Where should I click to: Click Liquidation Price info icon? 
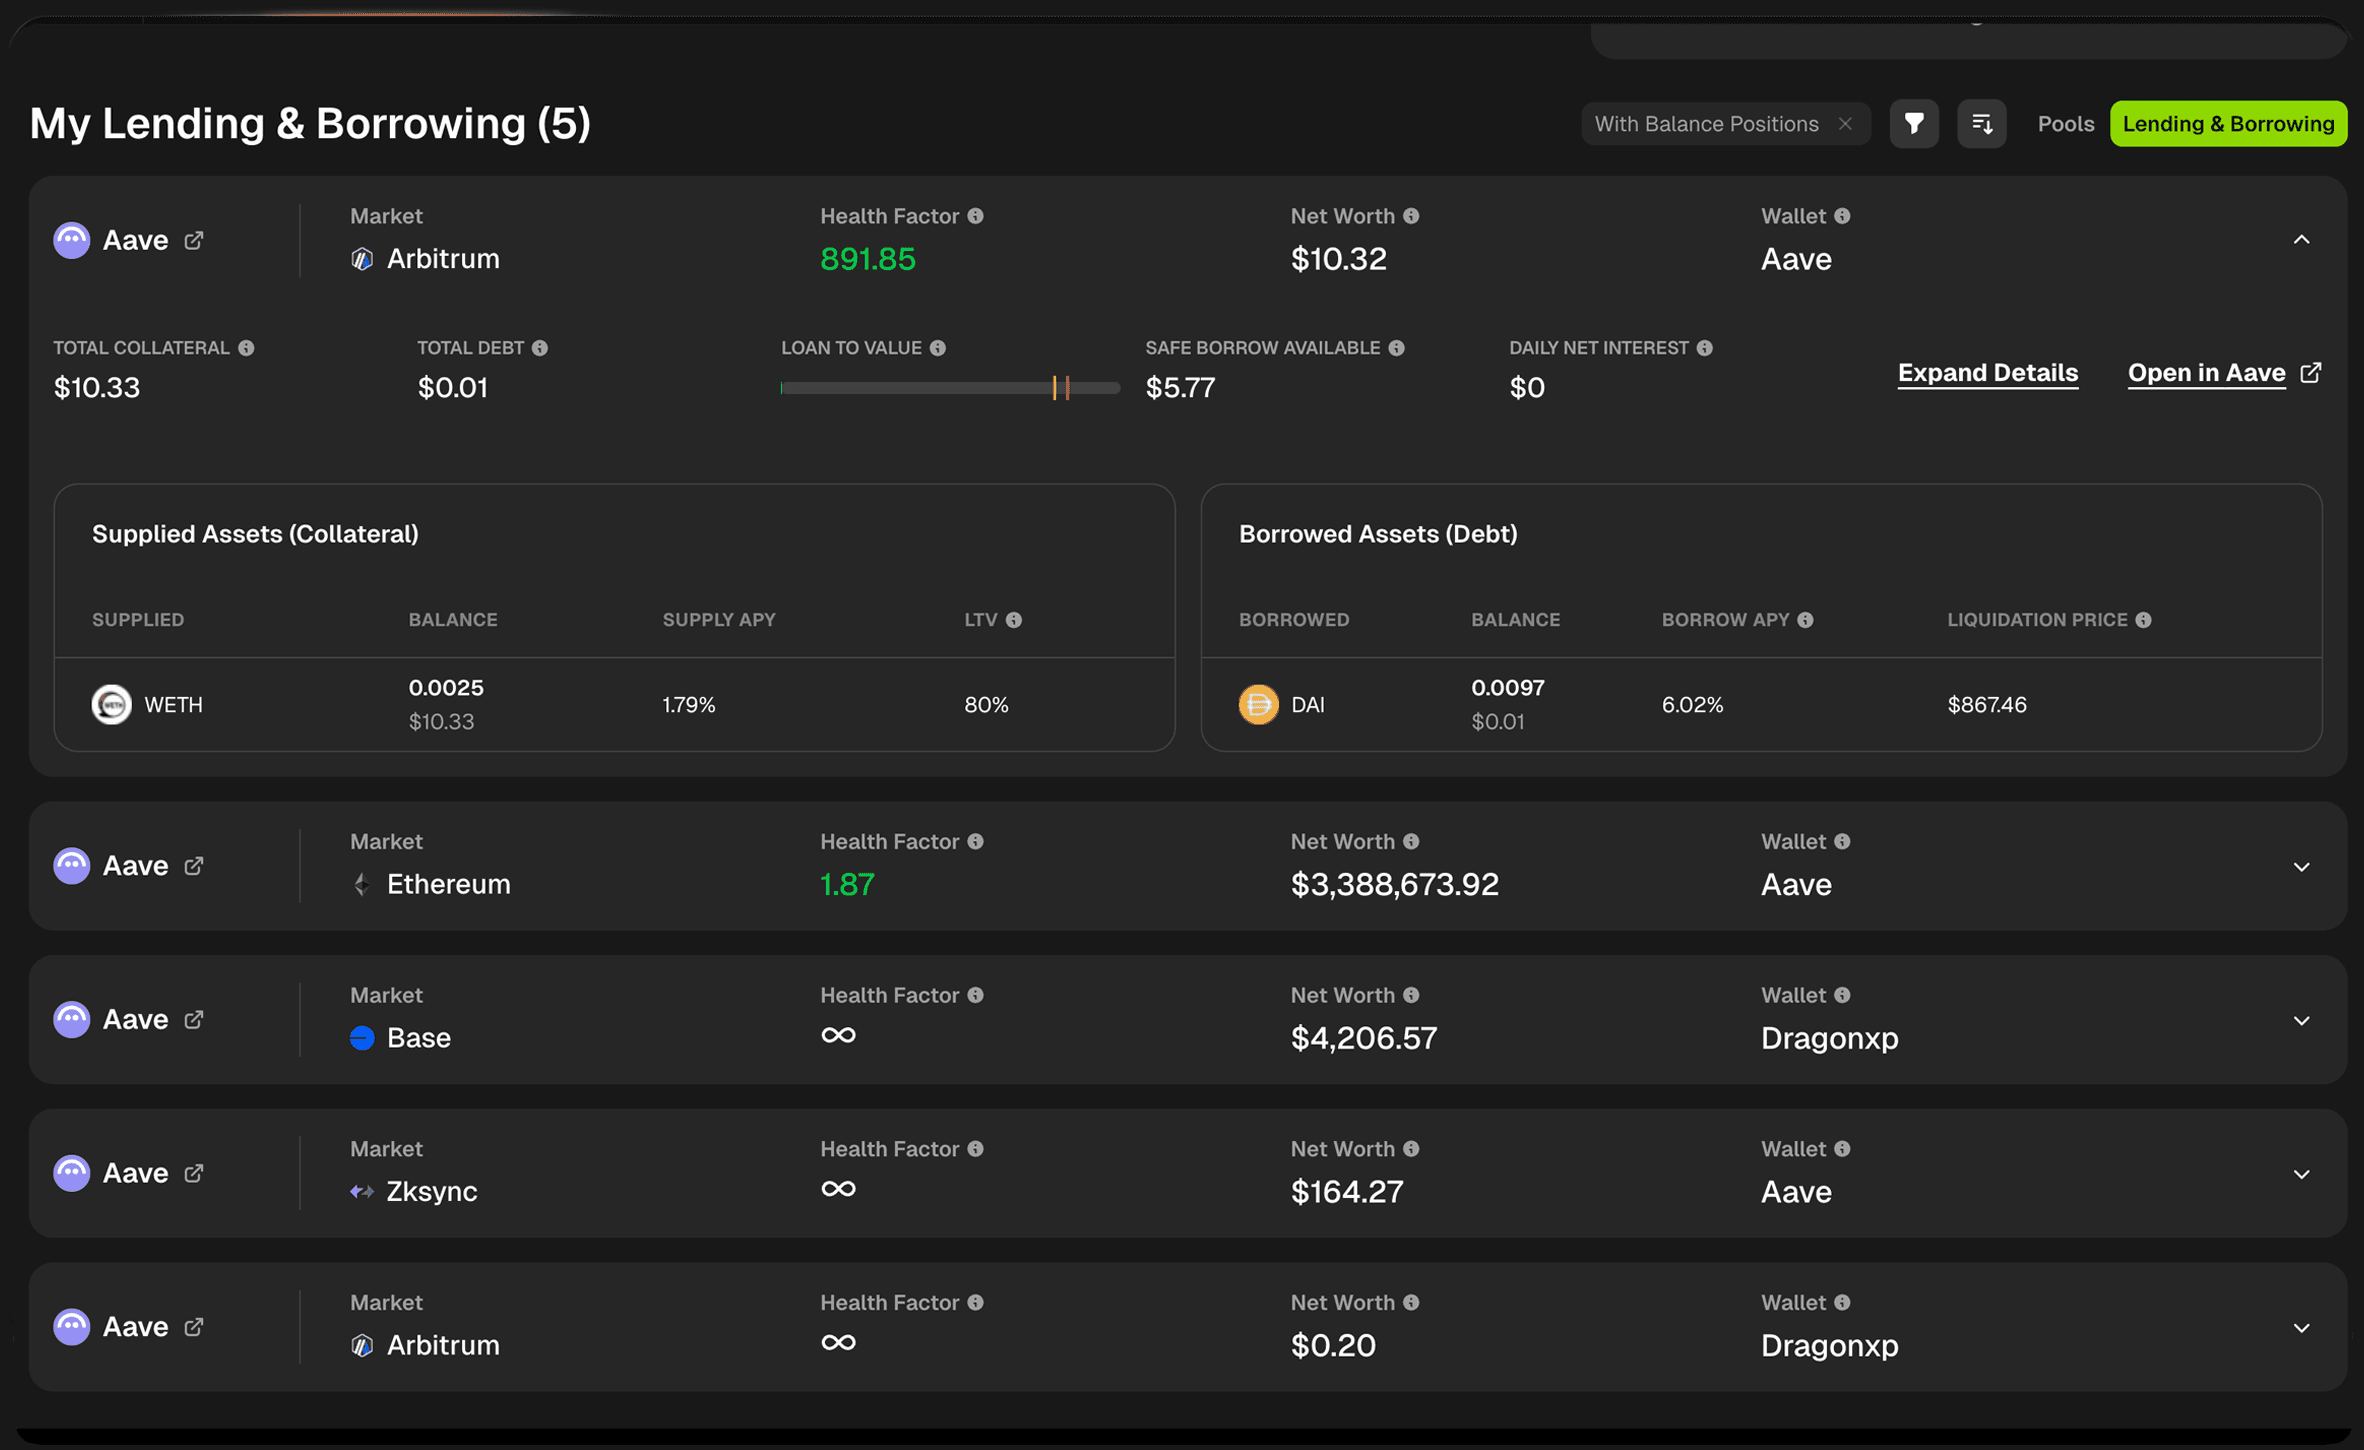coord(2143,620)
